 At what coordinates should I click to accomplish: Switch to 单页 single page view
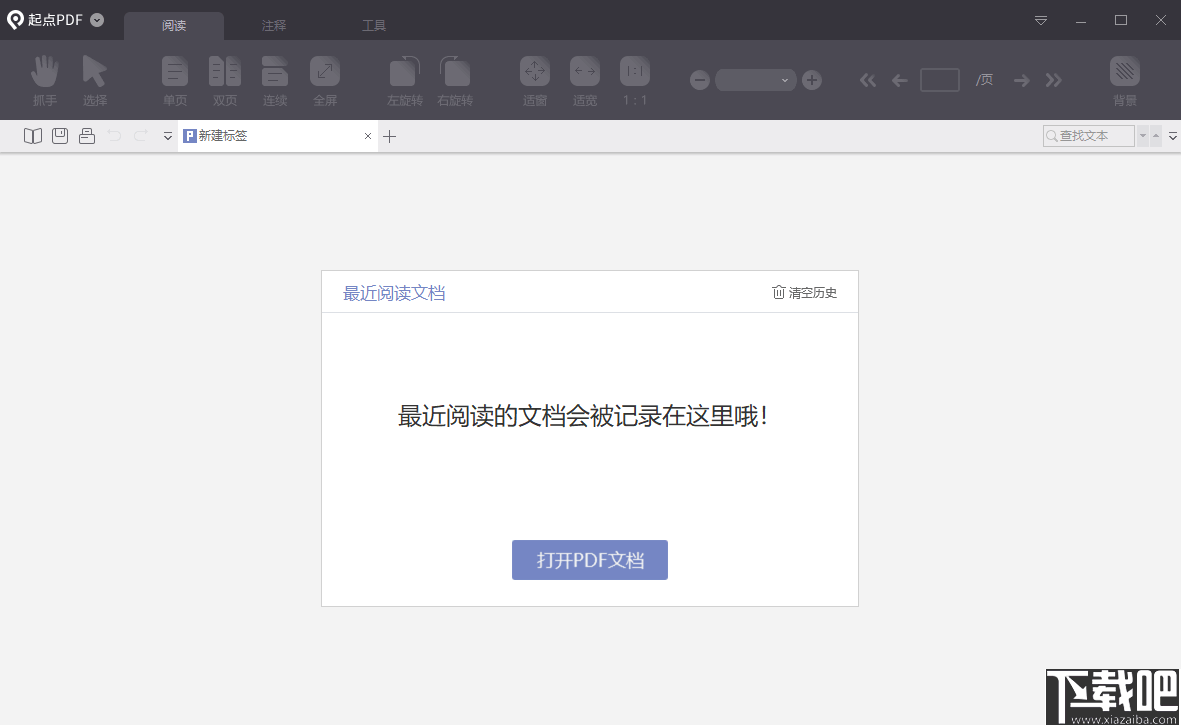(175, 80)
